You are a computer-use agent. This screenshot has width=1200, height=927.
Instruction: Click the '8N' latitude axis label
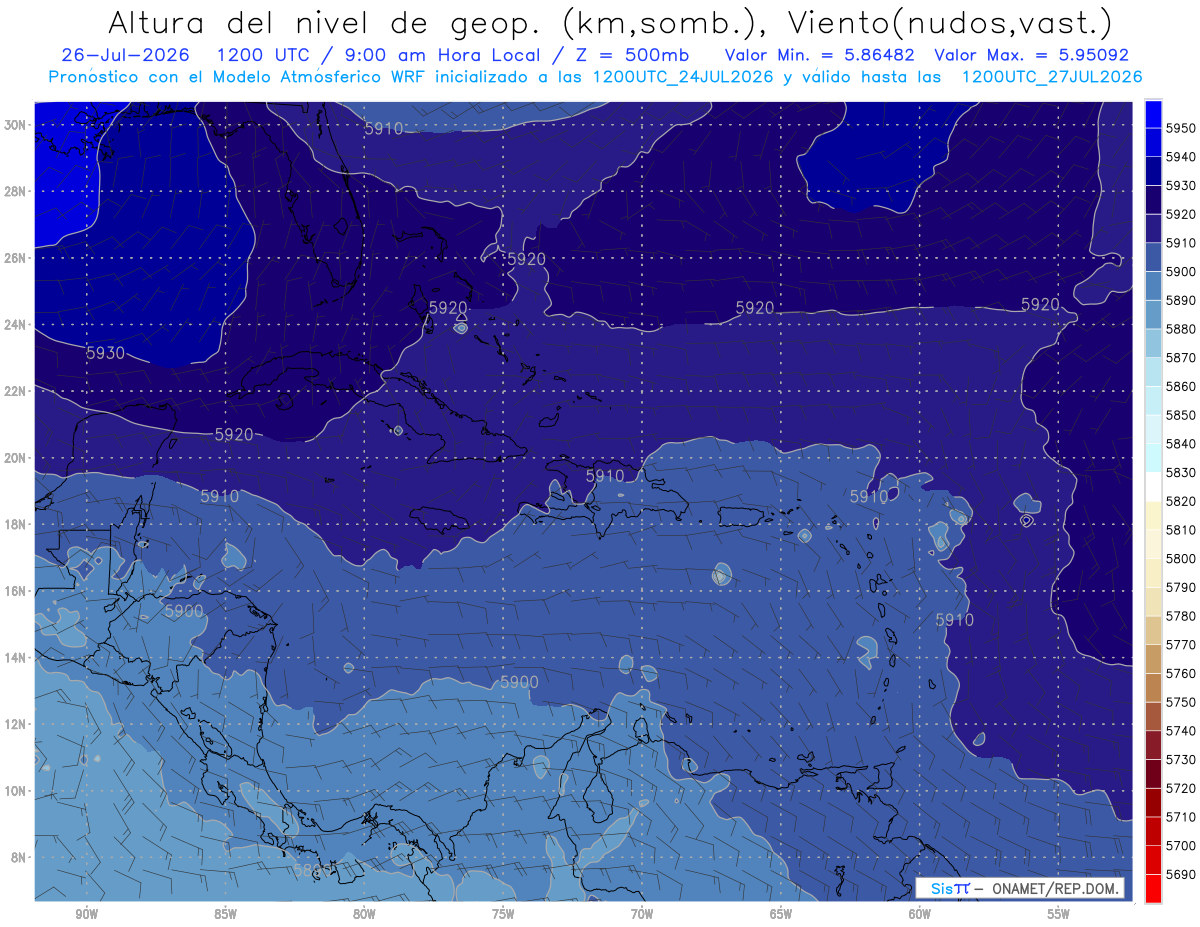(x=19, y=858)
